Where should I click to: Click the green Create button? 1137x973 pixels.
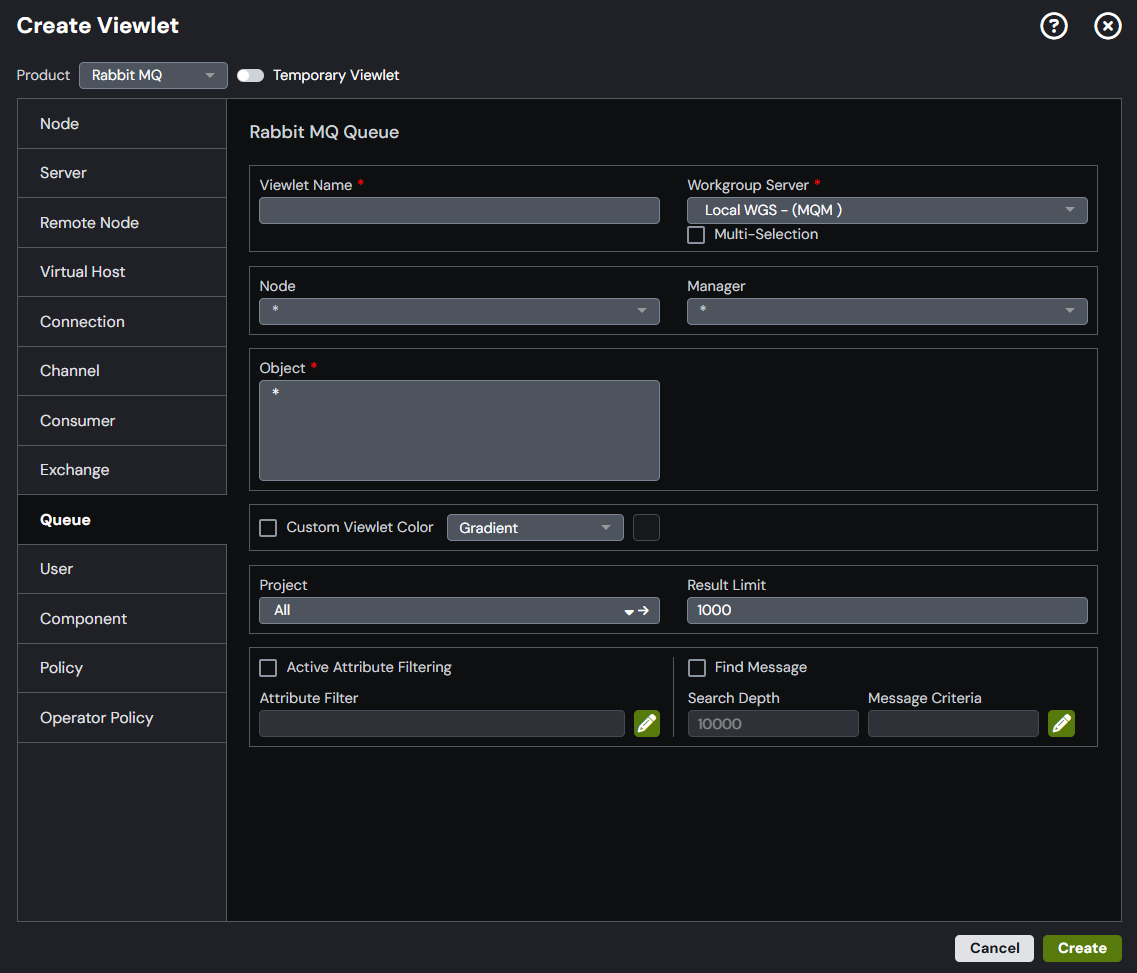[1082, 948]
